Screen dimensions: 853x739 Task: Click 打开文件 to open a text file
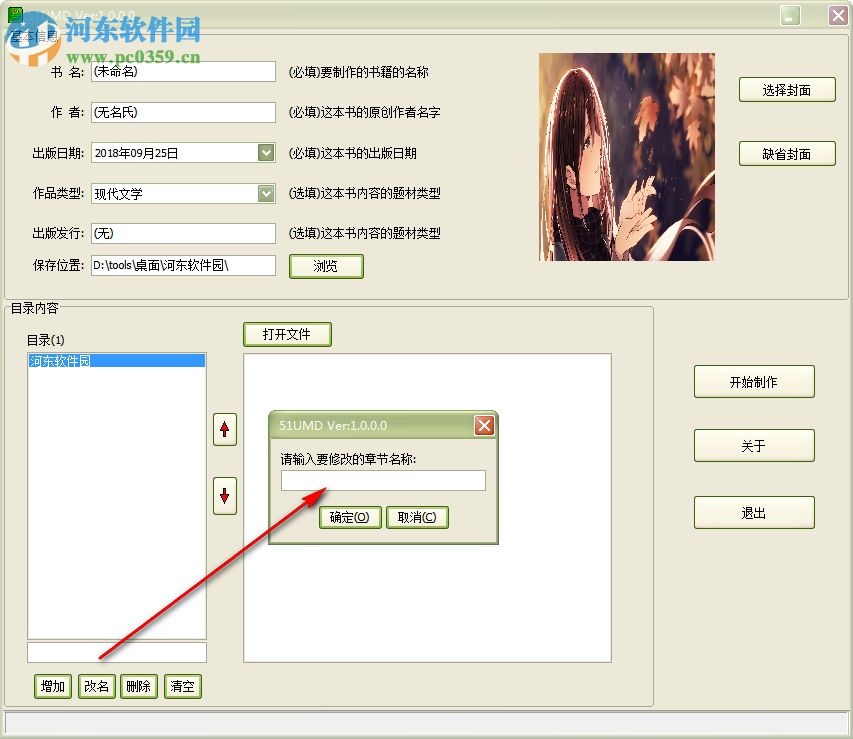point(287,335)
